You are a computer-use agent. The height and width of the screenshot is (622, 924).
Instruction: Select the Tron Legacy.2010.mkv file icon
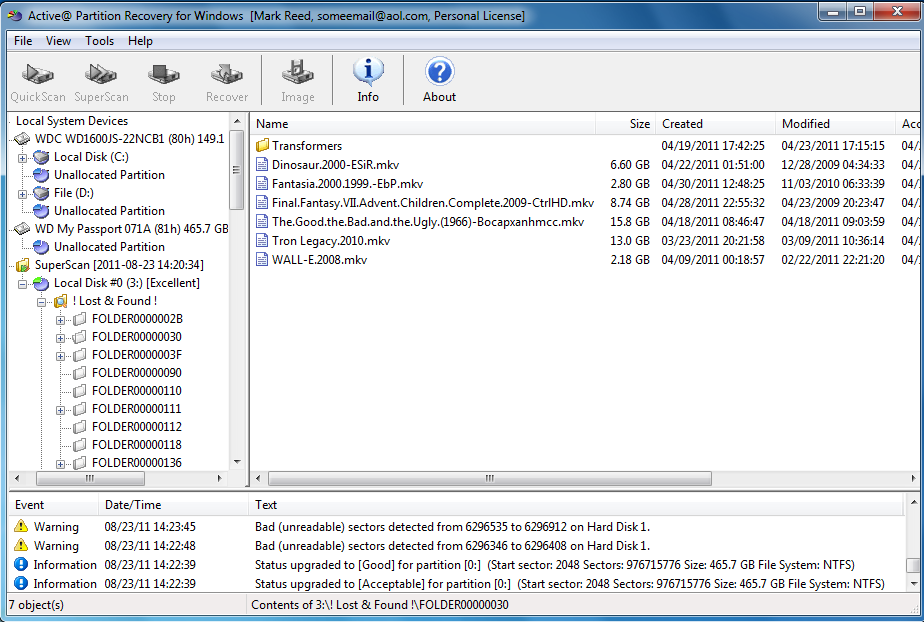(262, 241)
